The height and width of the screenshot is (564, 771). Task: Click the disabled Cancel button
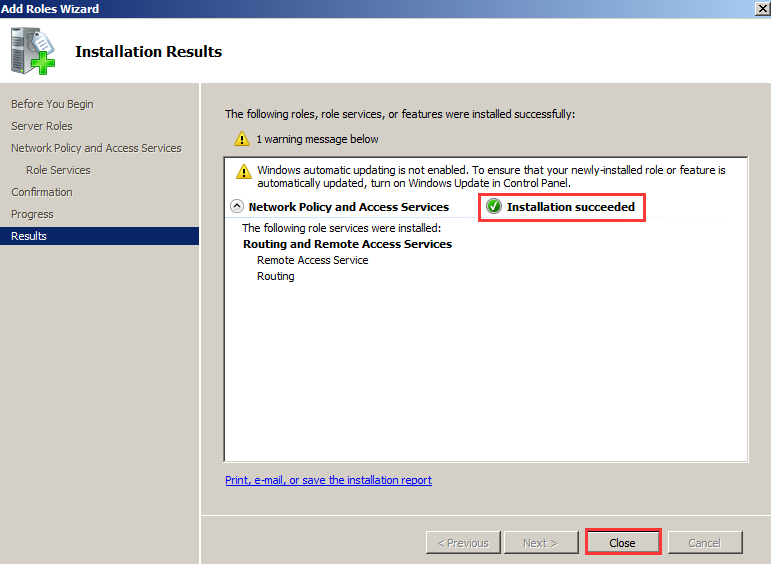click(x=705, y=542)
